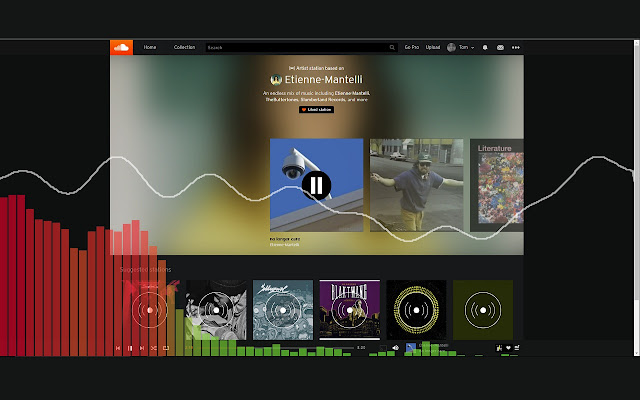Click the page vertical scrollbar

tap(637, 198)
